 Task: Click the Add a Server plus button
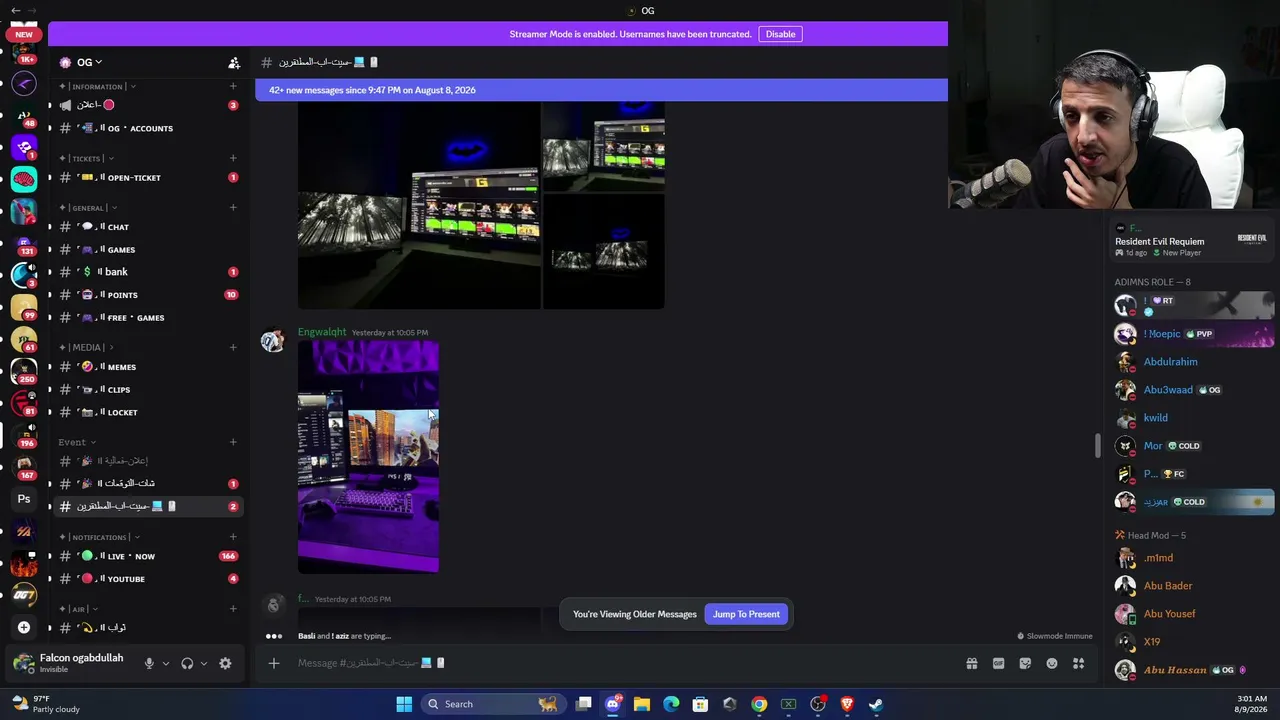click(24, 627)
